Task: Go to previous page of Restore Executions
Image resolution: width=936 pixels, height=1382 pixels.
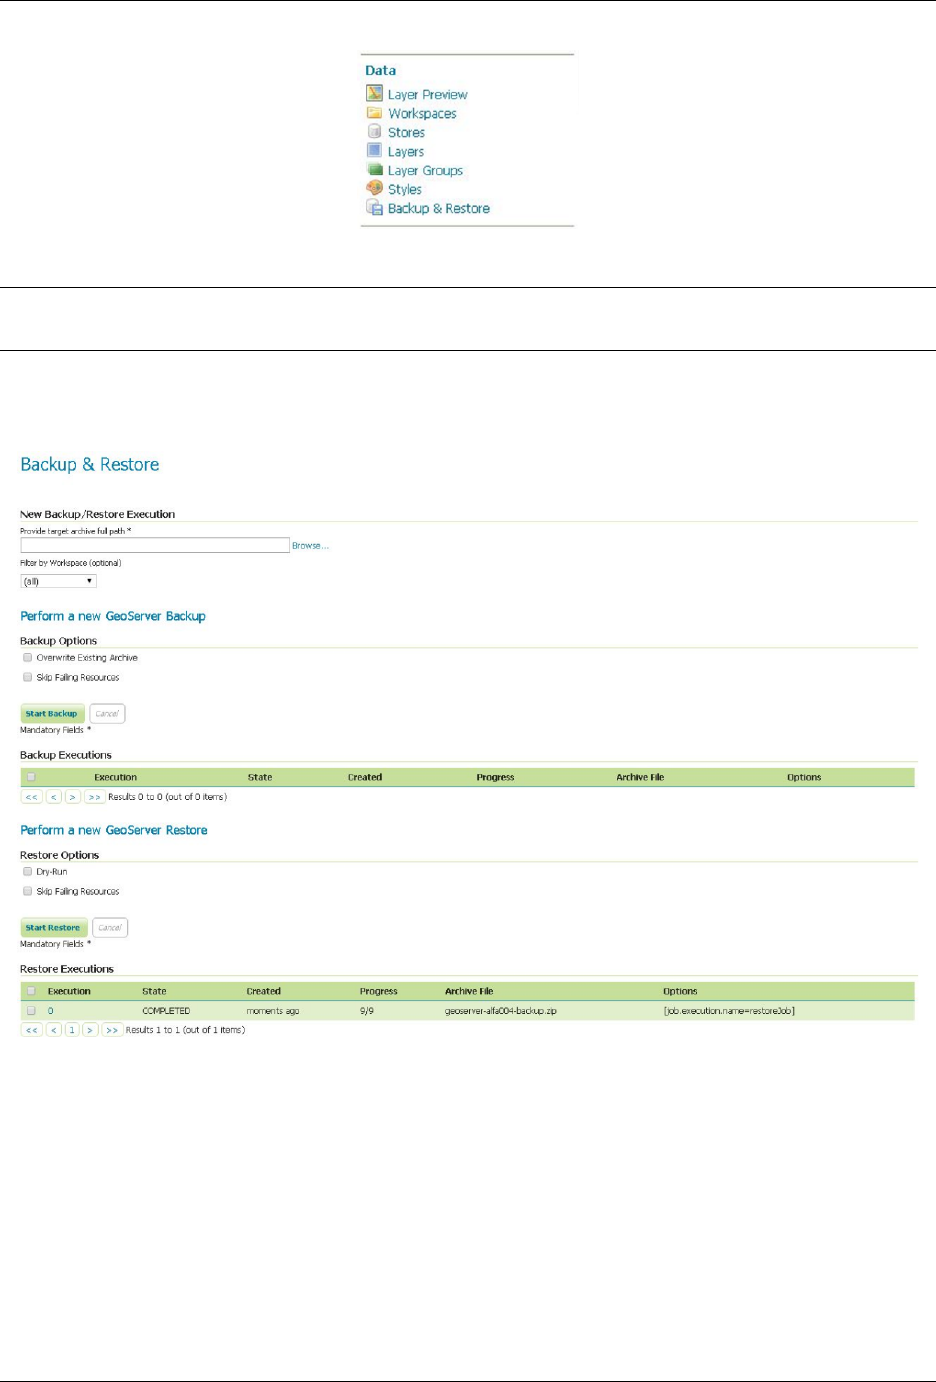Action: click(54, 1030)
